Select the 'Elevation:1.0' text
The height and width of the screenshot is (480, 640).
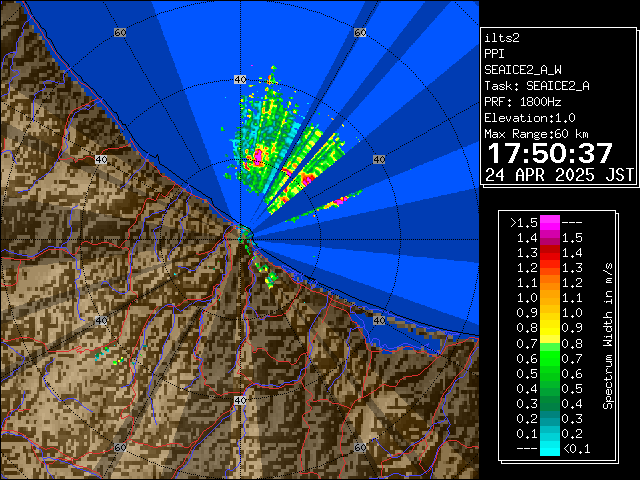[530, 118]
